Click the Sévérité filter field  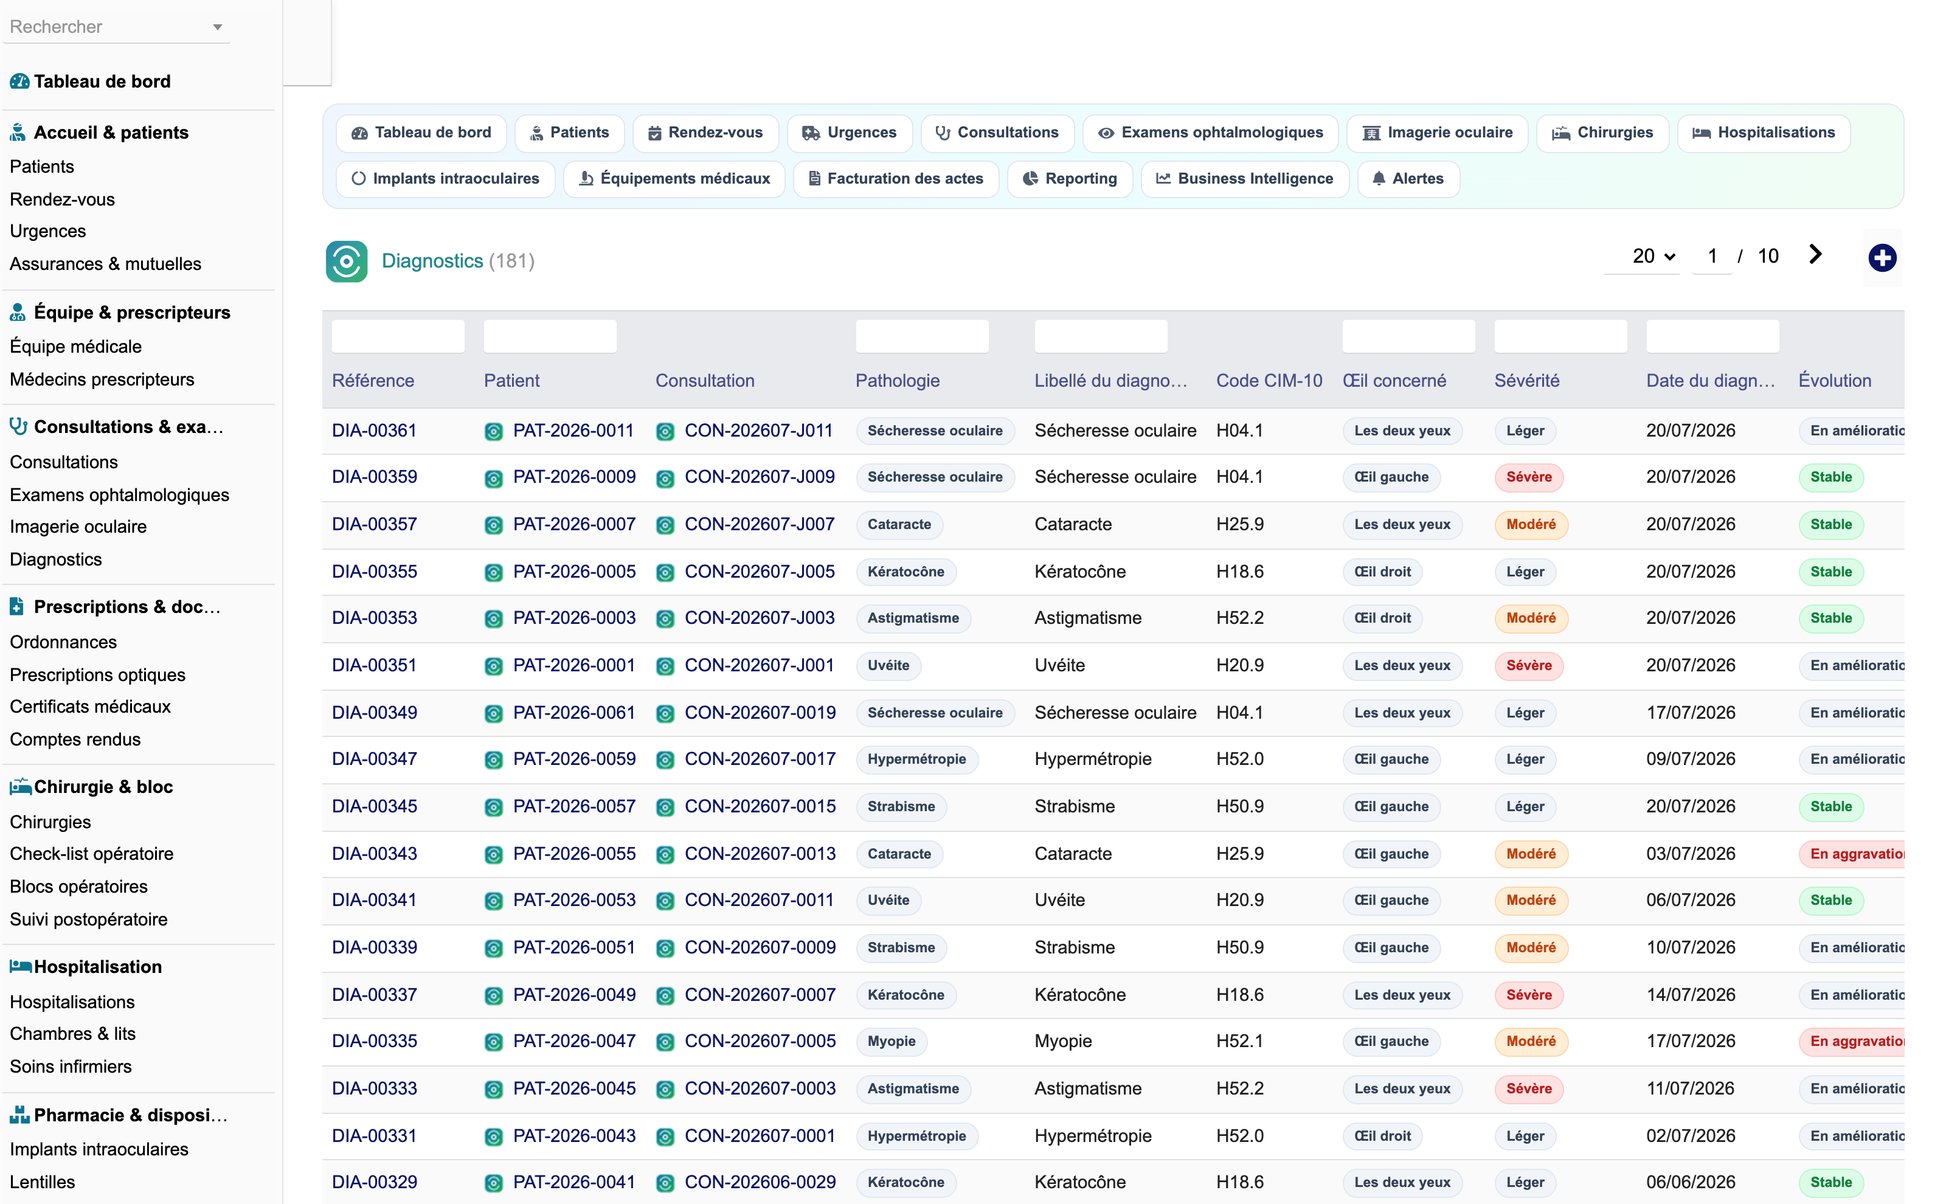pyautogui.click(x=1560, y=336)
